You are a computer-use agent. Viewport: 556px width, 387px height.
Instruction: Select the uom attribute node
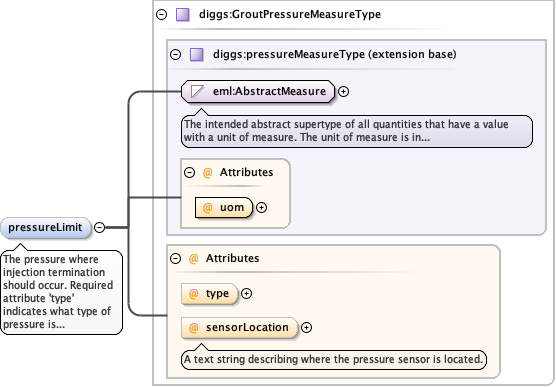(224, 208)
